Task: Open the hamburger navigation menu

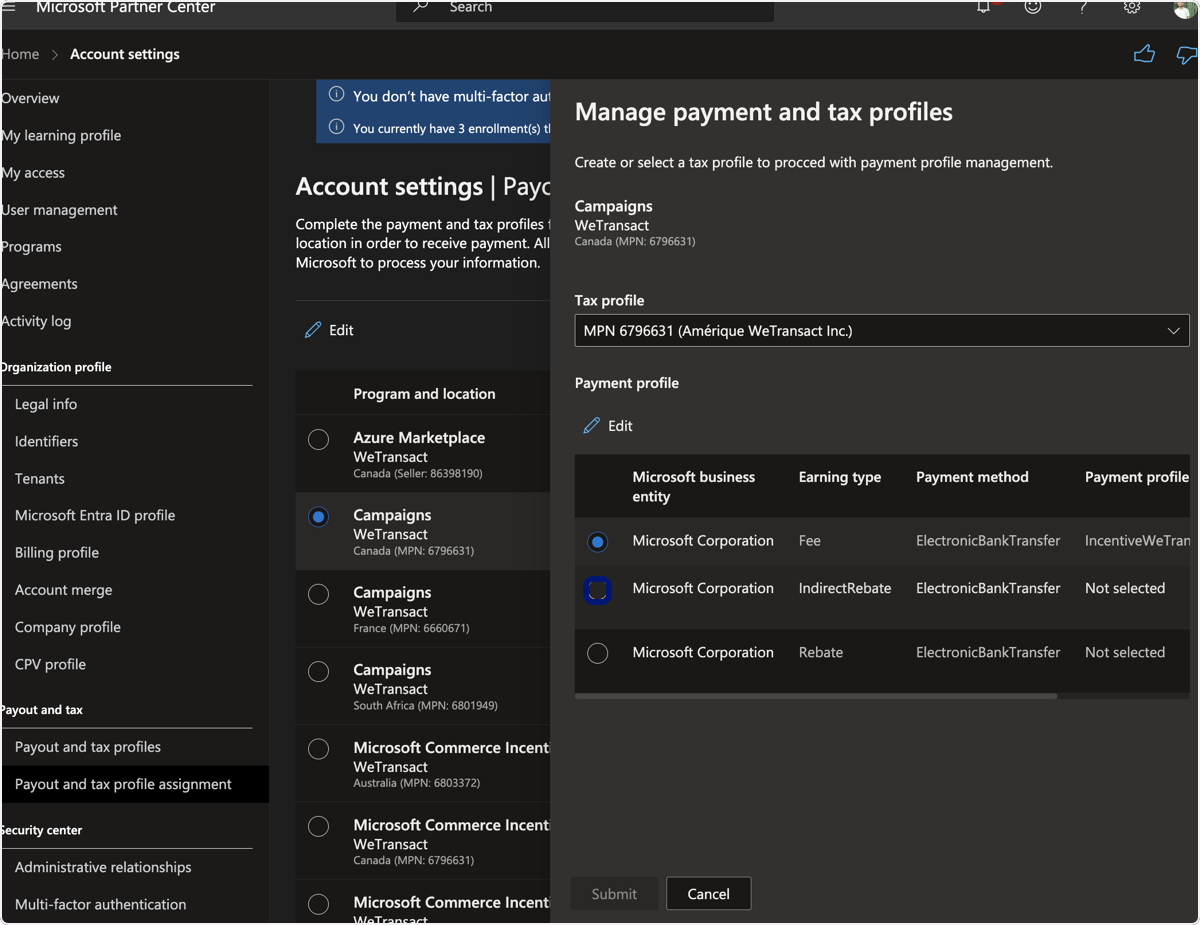Action: click(x=9, y=7)
